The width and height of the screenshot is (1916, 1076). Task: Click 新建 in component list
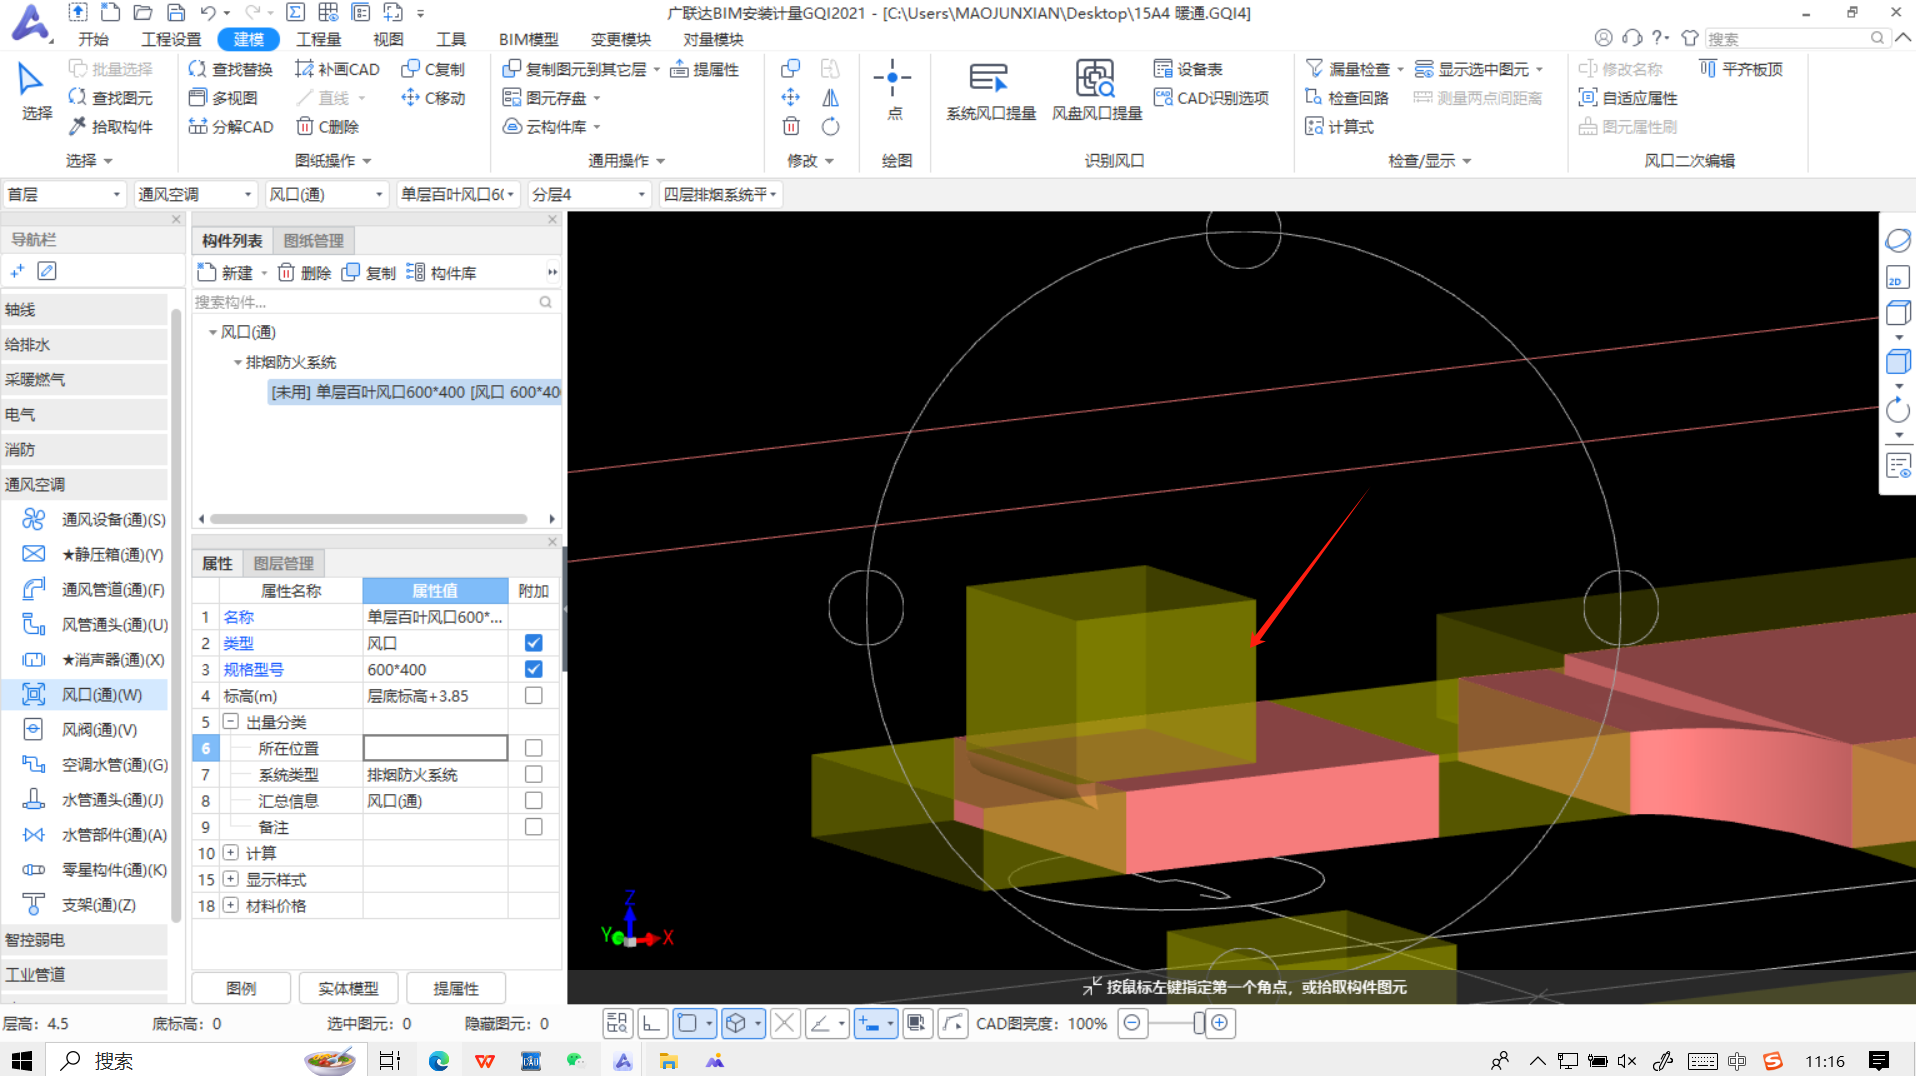226,273
